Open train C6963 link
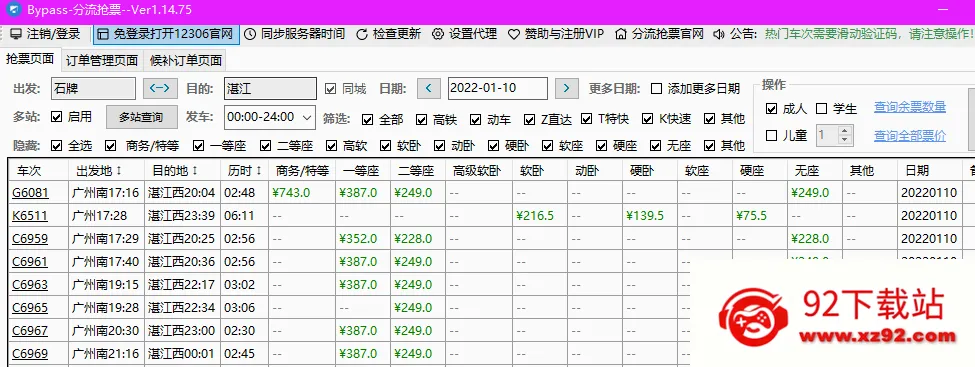Image resolution: width=975 pixels, height=367 pixels. point(30,285)
